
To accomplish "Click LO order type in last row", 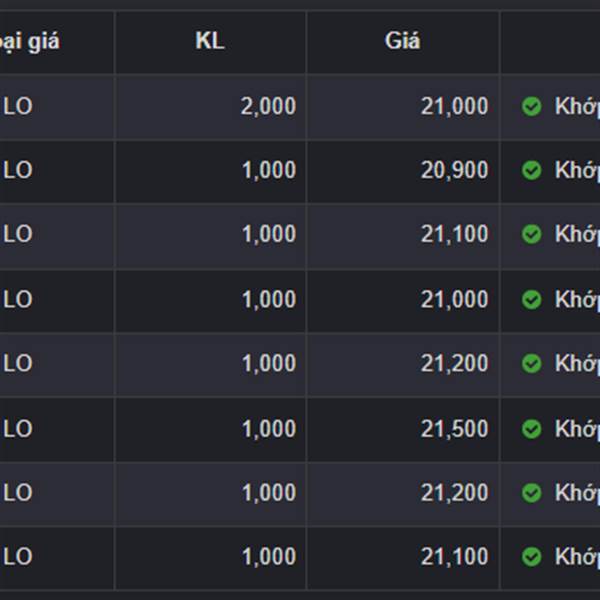I will coord(18,556).
